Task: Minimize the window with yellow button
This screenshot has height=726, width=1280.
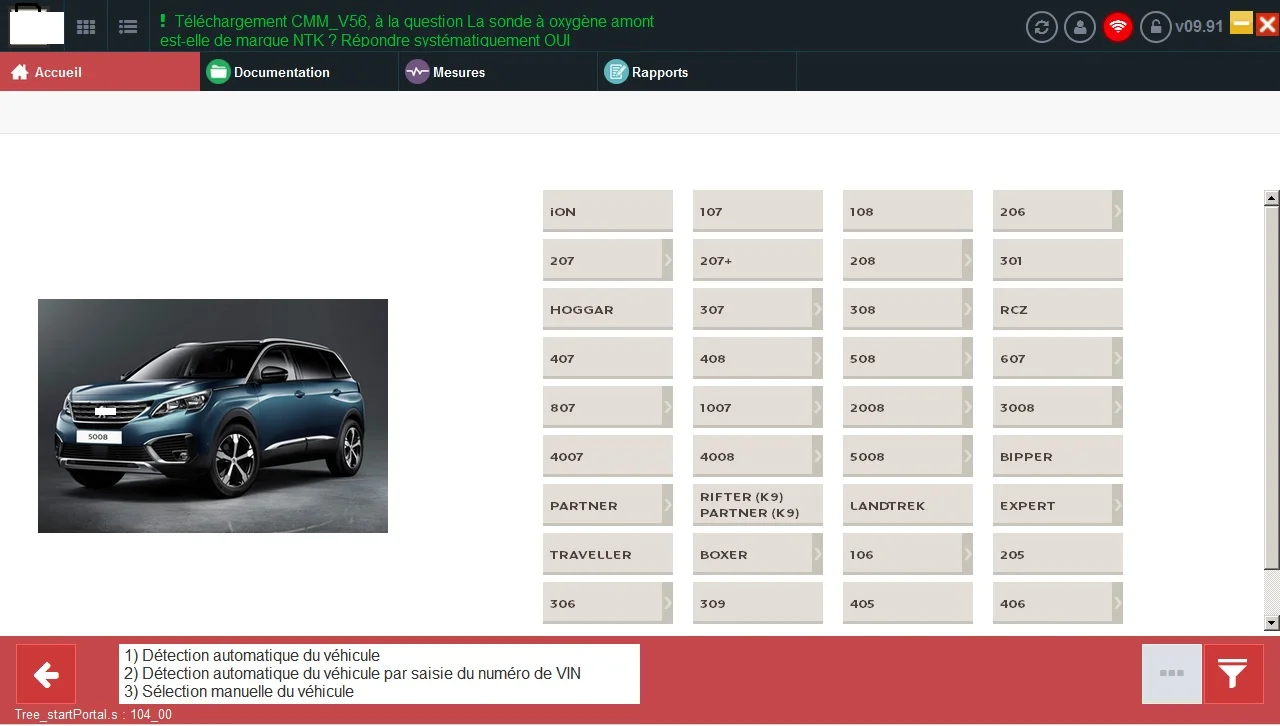Action: coord(1241,22)
